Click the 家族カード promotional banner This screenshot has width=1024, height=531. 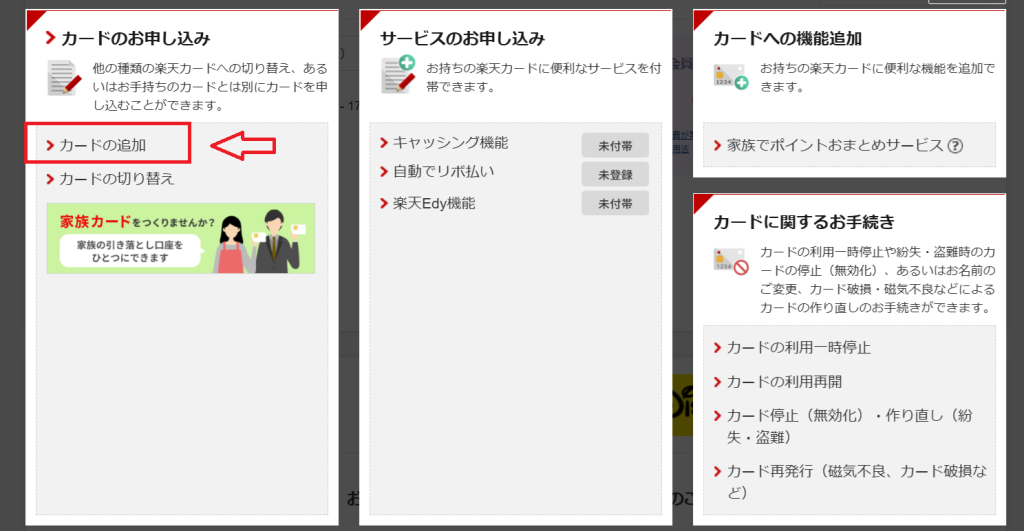tap(181, 238)
